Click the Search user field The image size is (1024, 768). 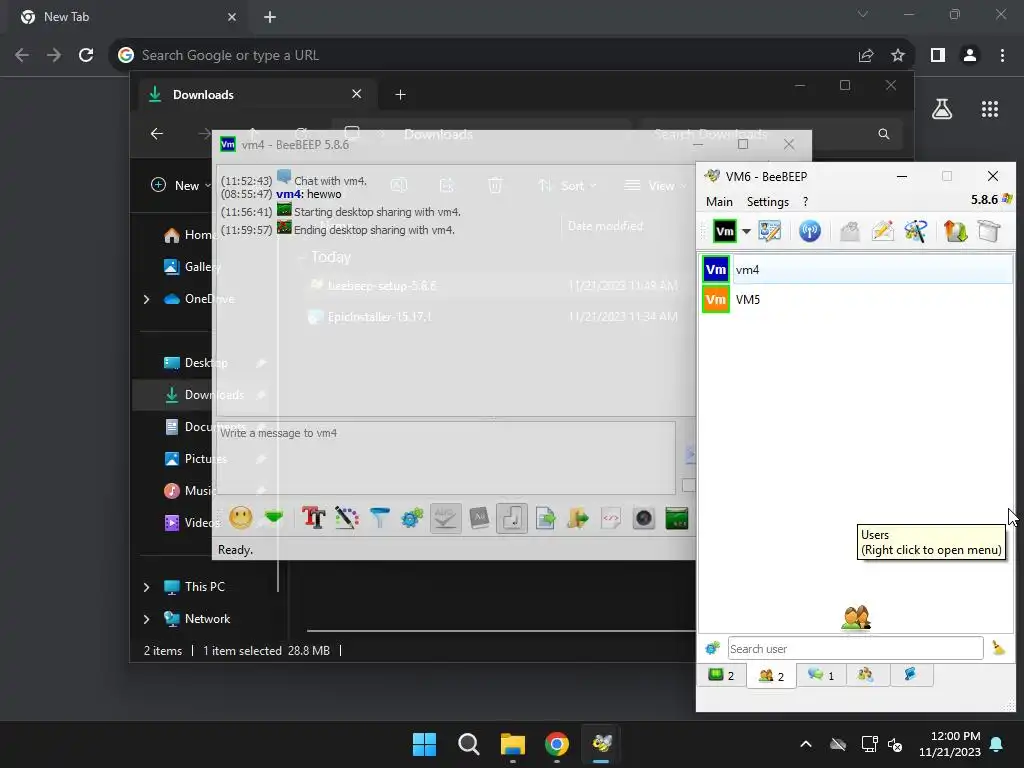pyautogui.click(x=856, y=648)
